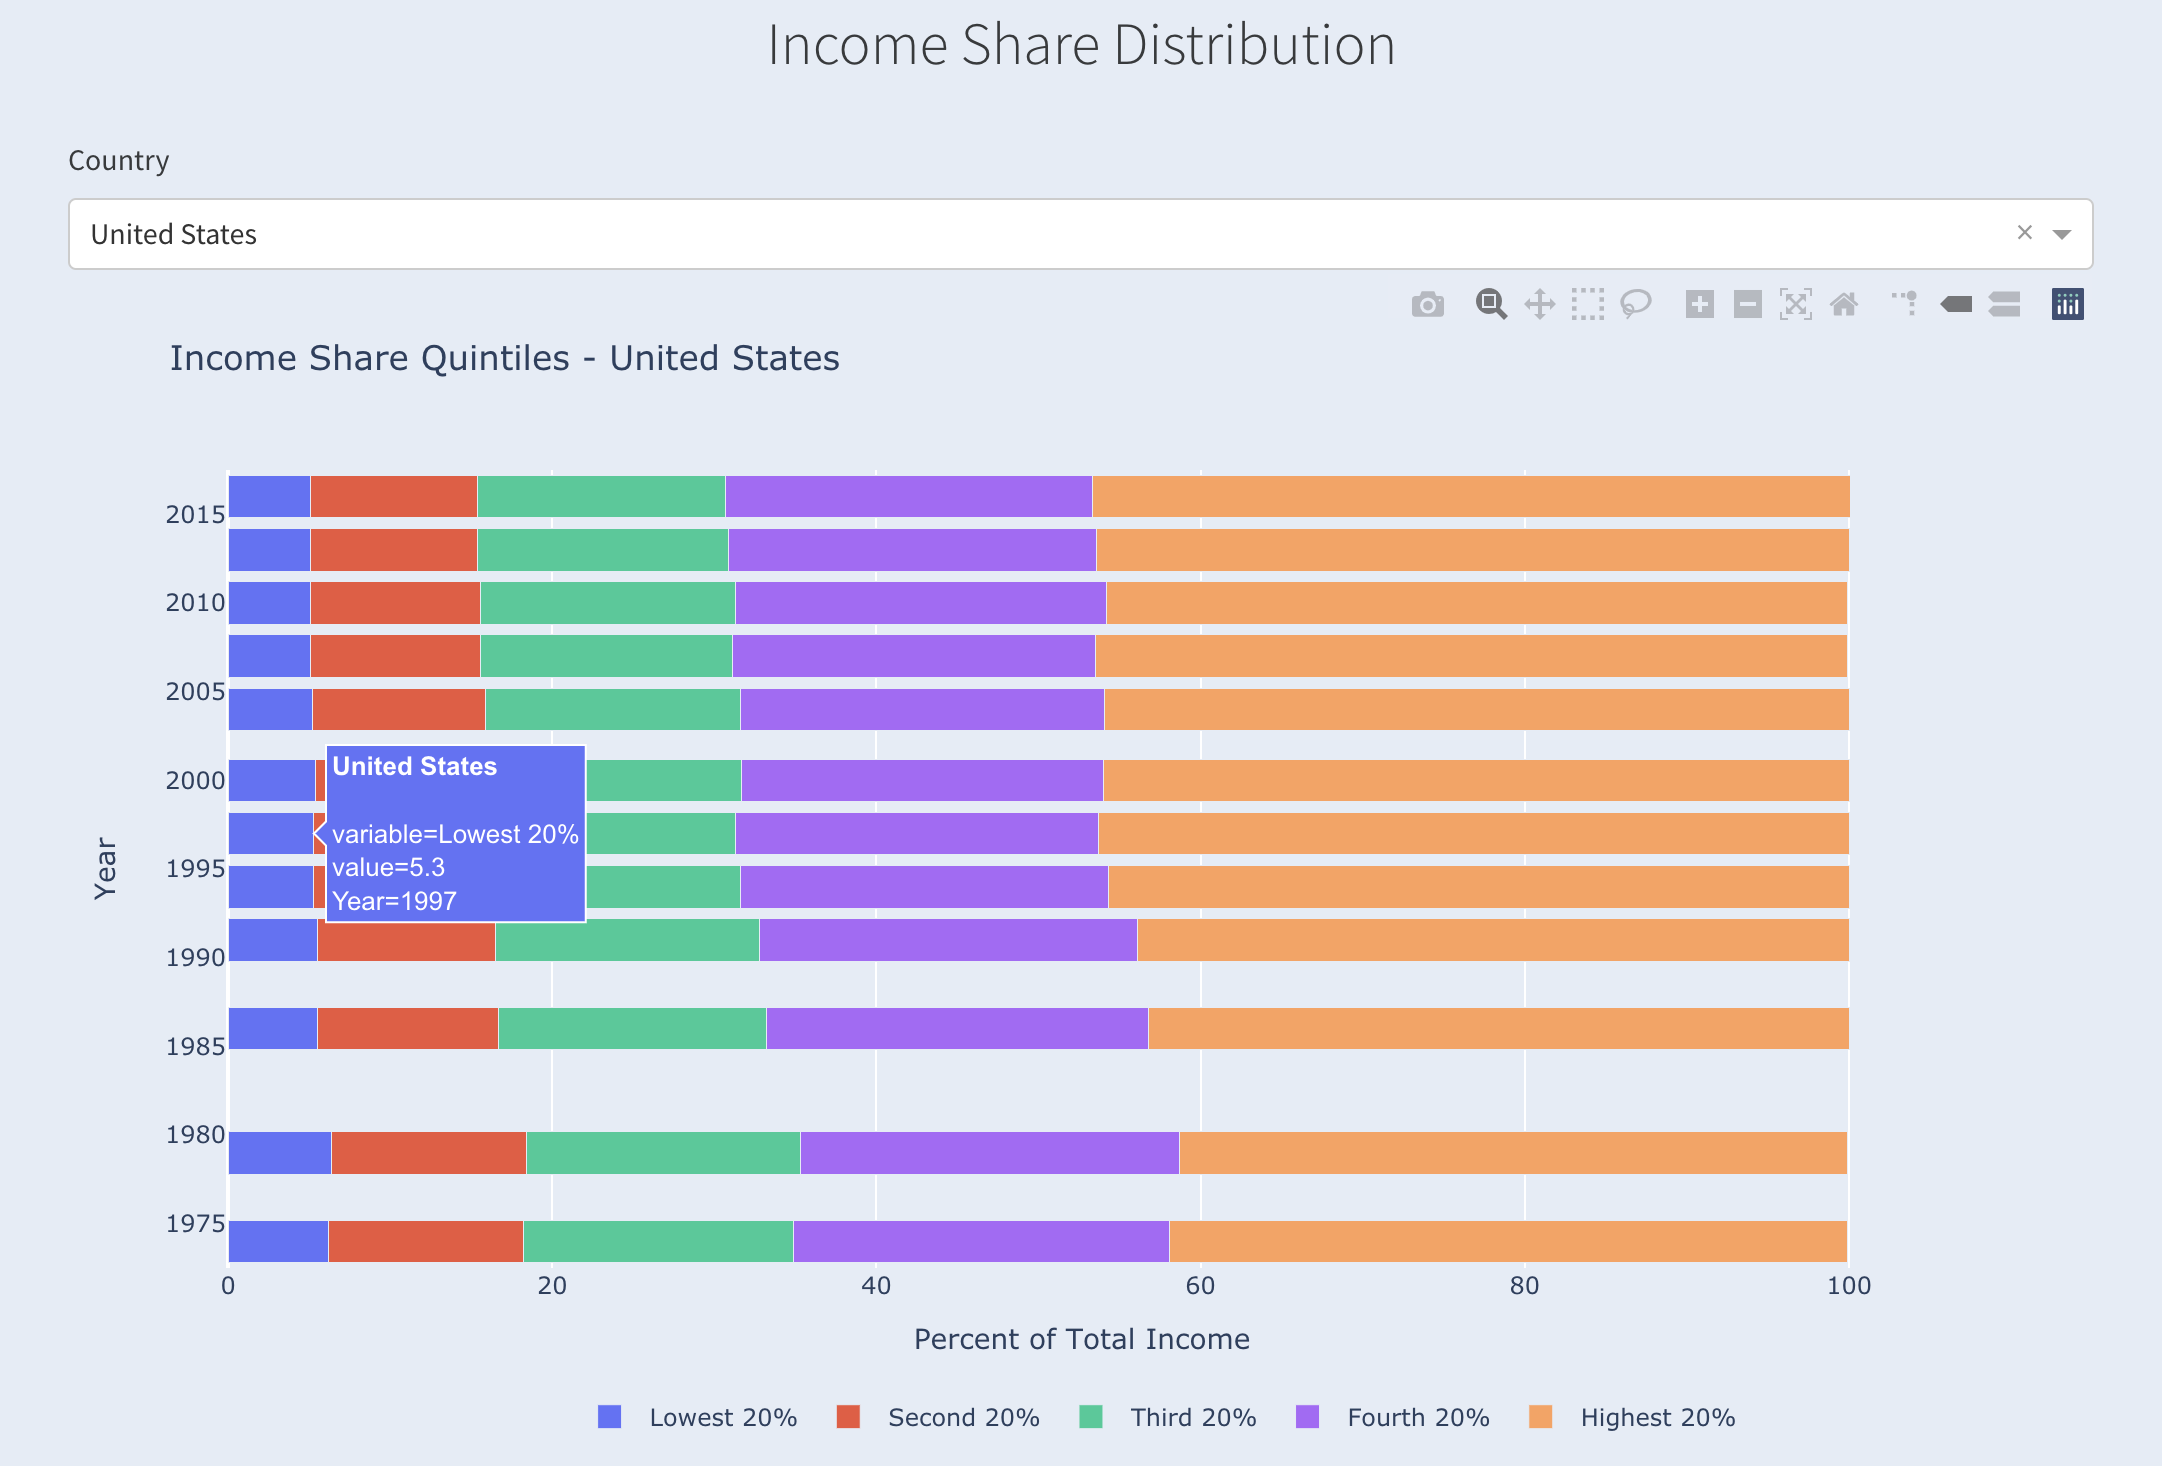
Task: Select the pan tool
Action: point(1538,304)
